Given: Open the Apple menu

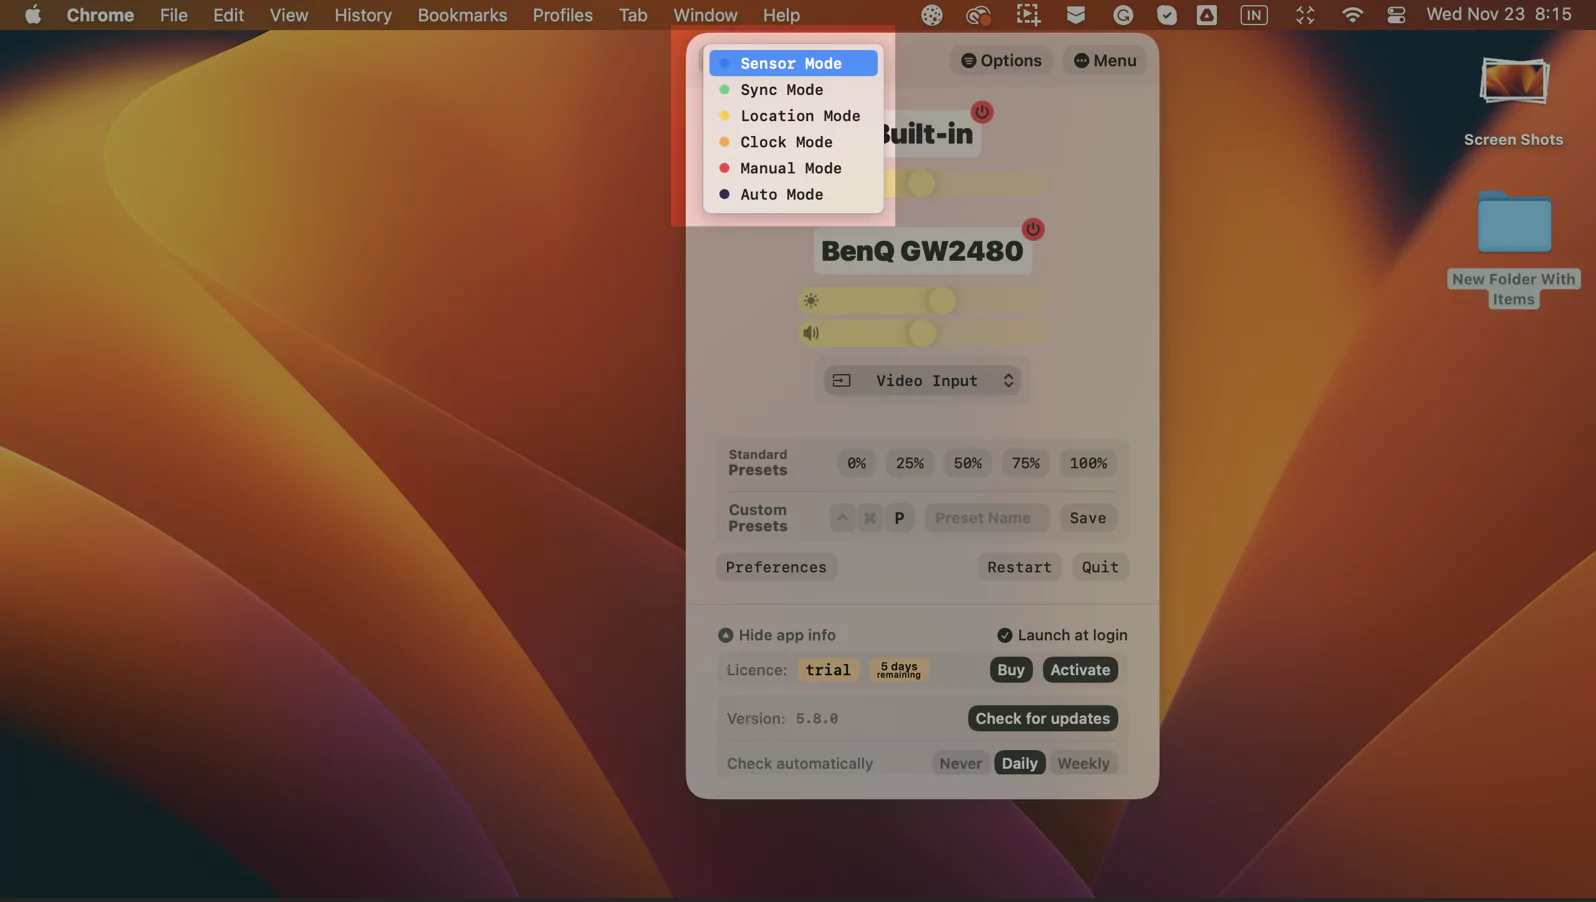Looking at the screenshot, I should 33,15.
